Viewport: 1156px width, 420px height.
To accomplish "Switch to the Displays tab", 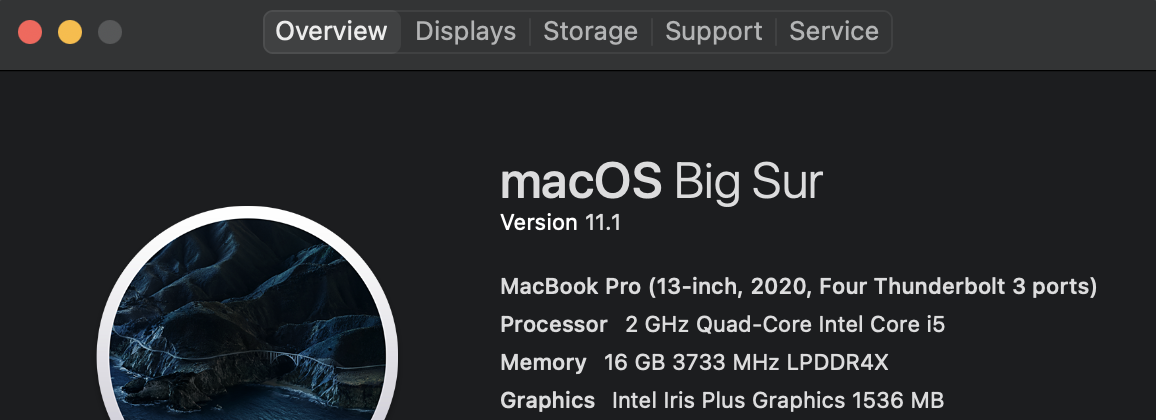I will [x=465, y=32].
